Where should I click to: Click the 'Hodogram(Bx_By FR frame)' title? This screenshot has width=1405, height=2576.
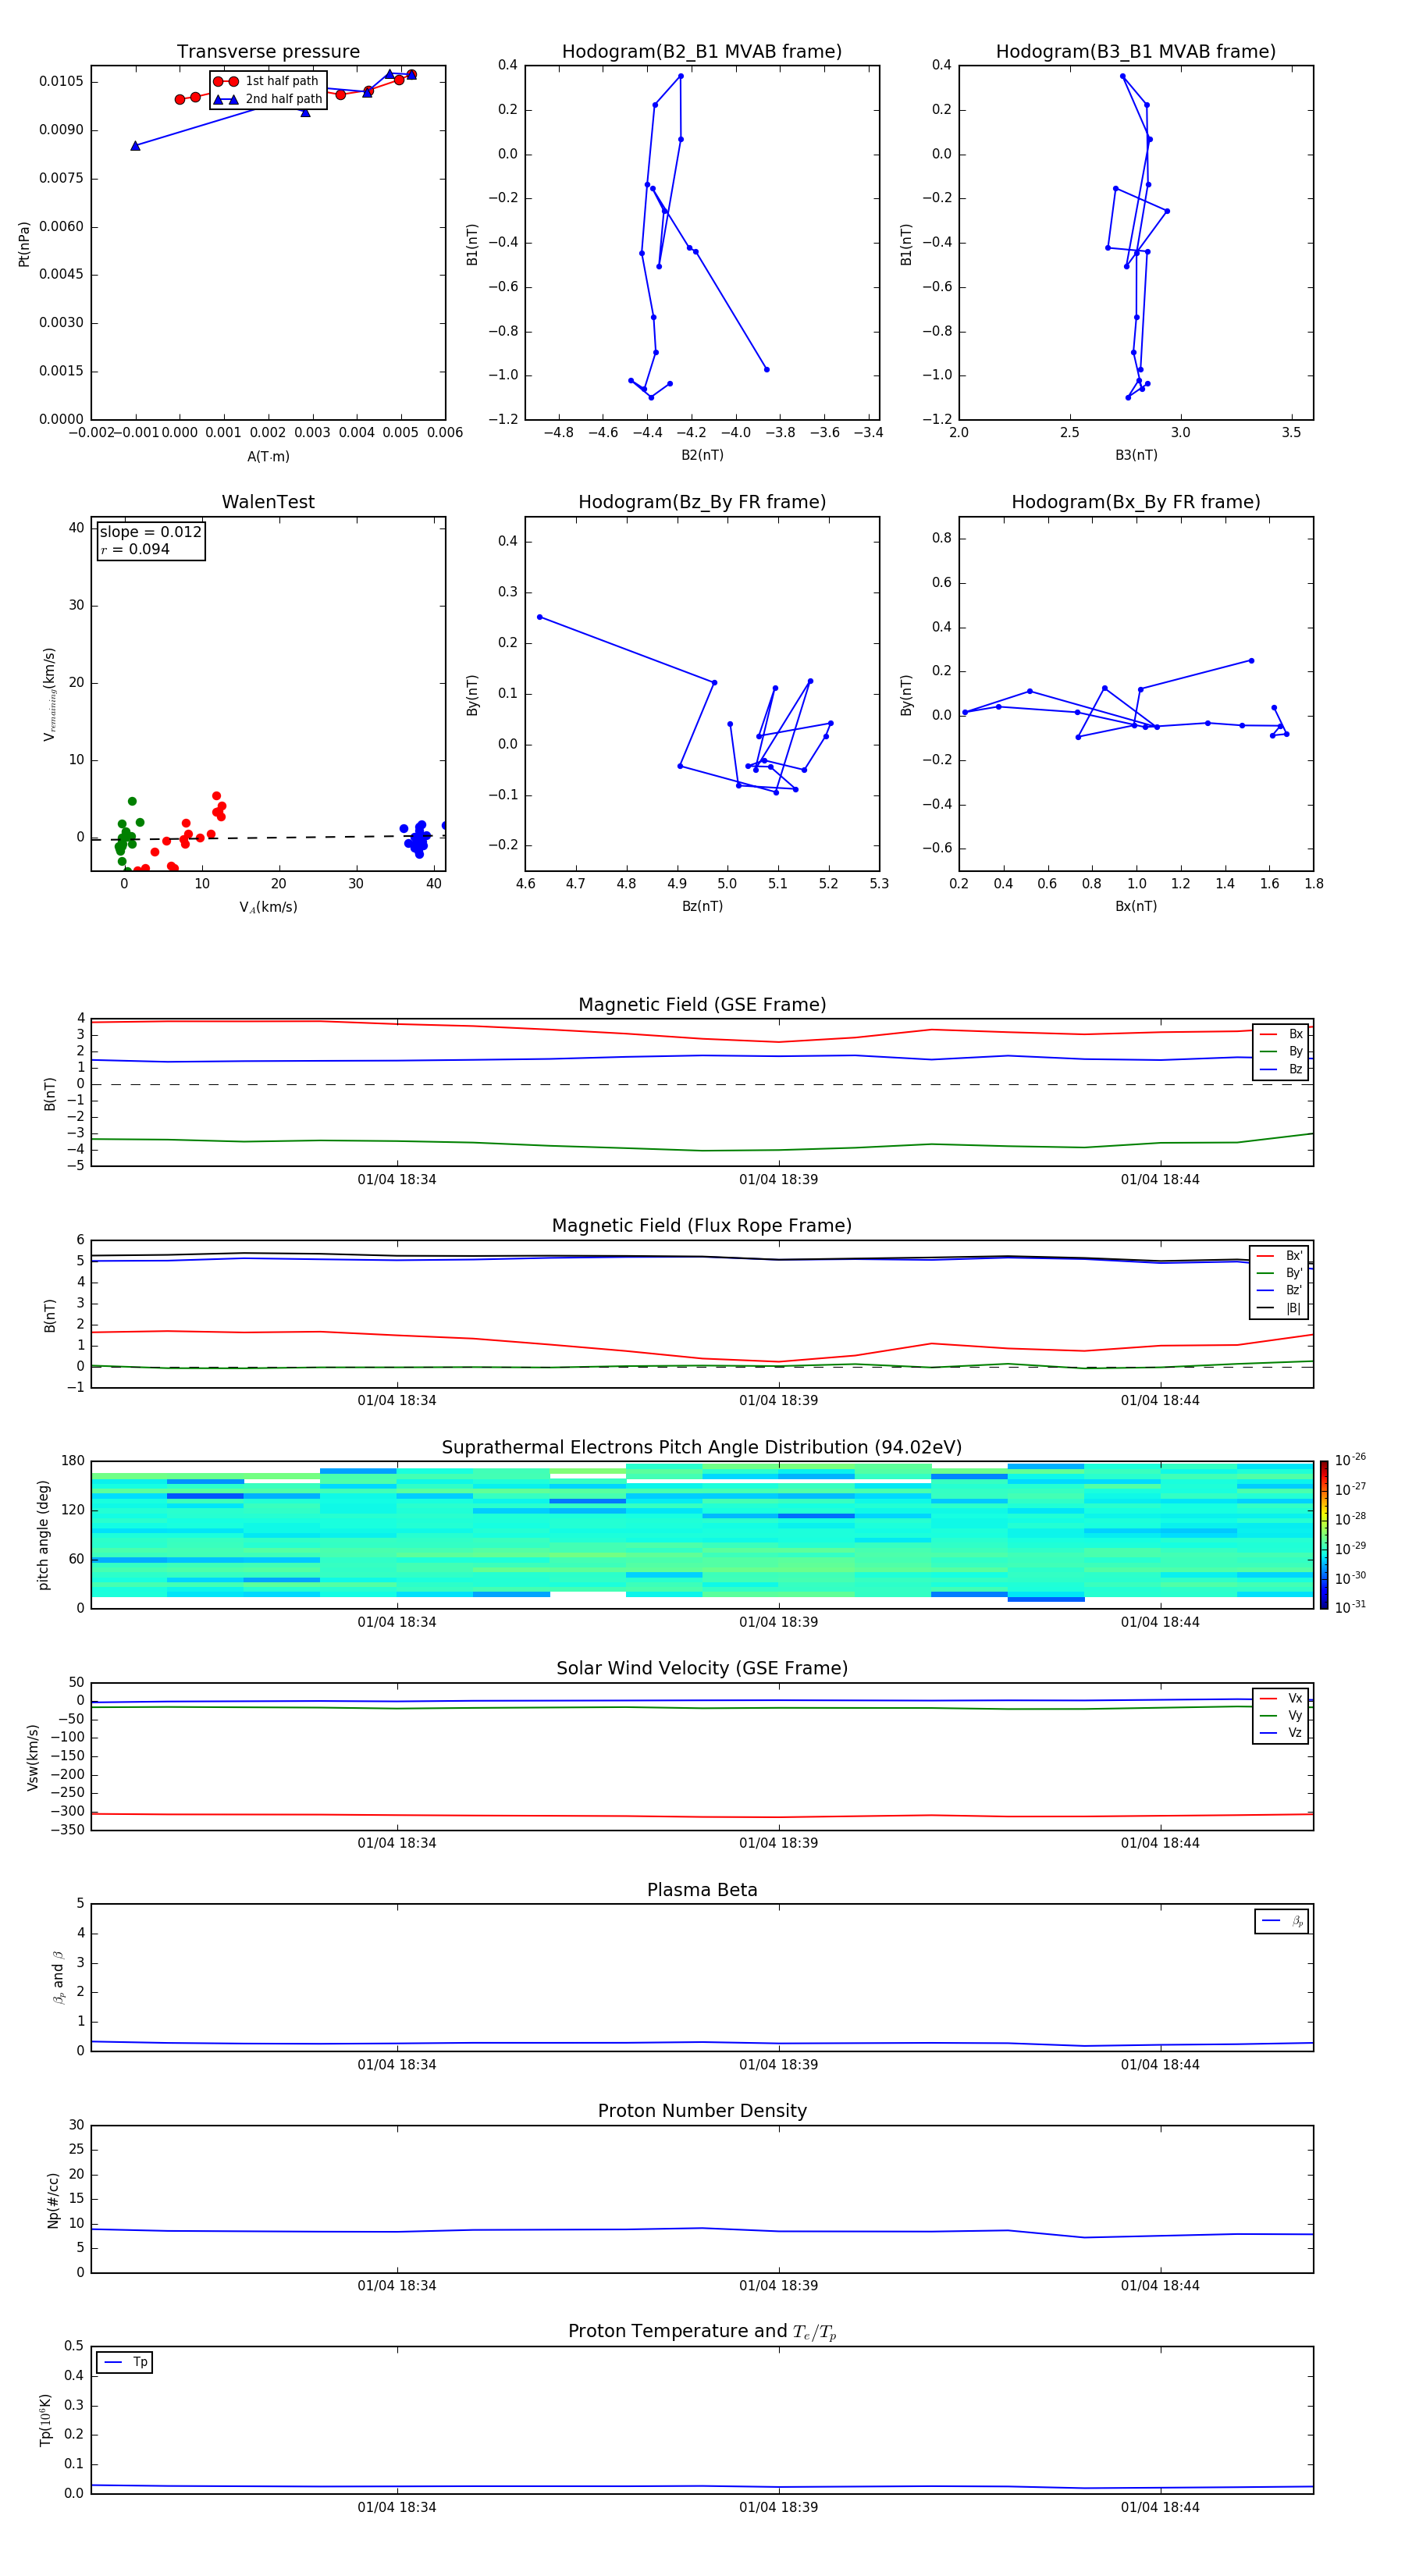click(x=1136, y=502)
